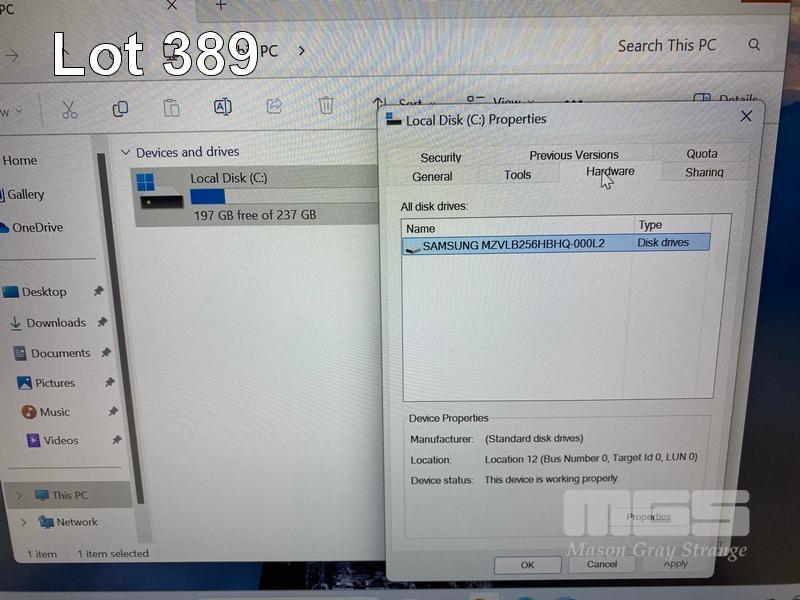Select the Local Disk (C:) drive icon
Screen dimensions: 800x600
(160, 194)
